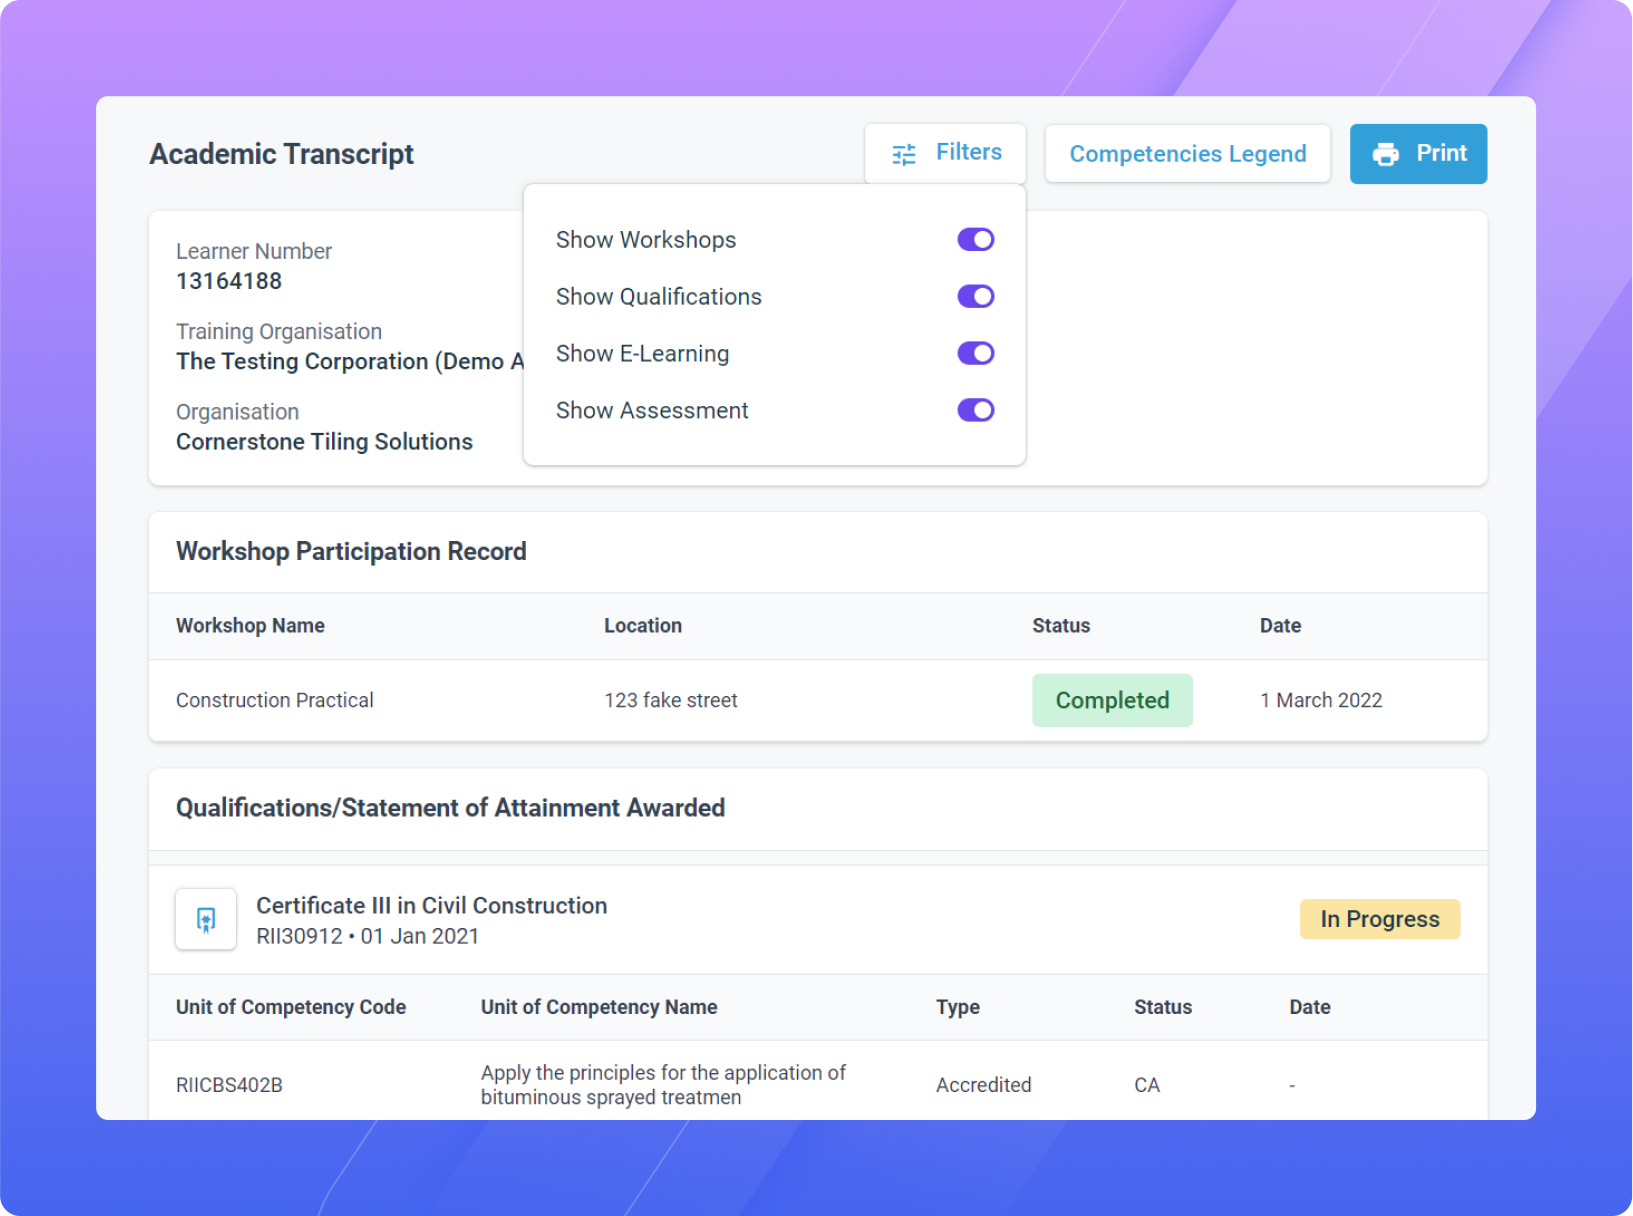This screenshot has width=1633, height=1216.
Task: Click the learner number 13164188
Action: tap(230, 281)
